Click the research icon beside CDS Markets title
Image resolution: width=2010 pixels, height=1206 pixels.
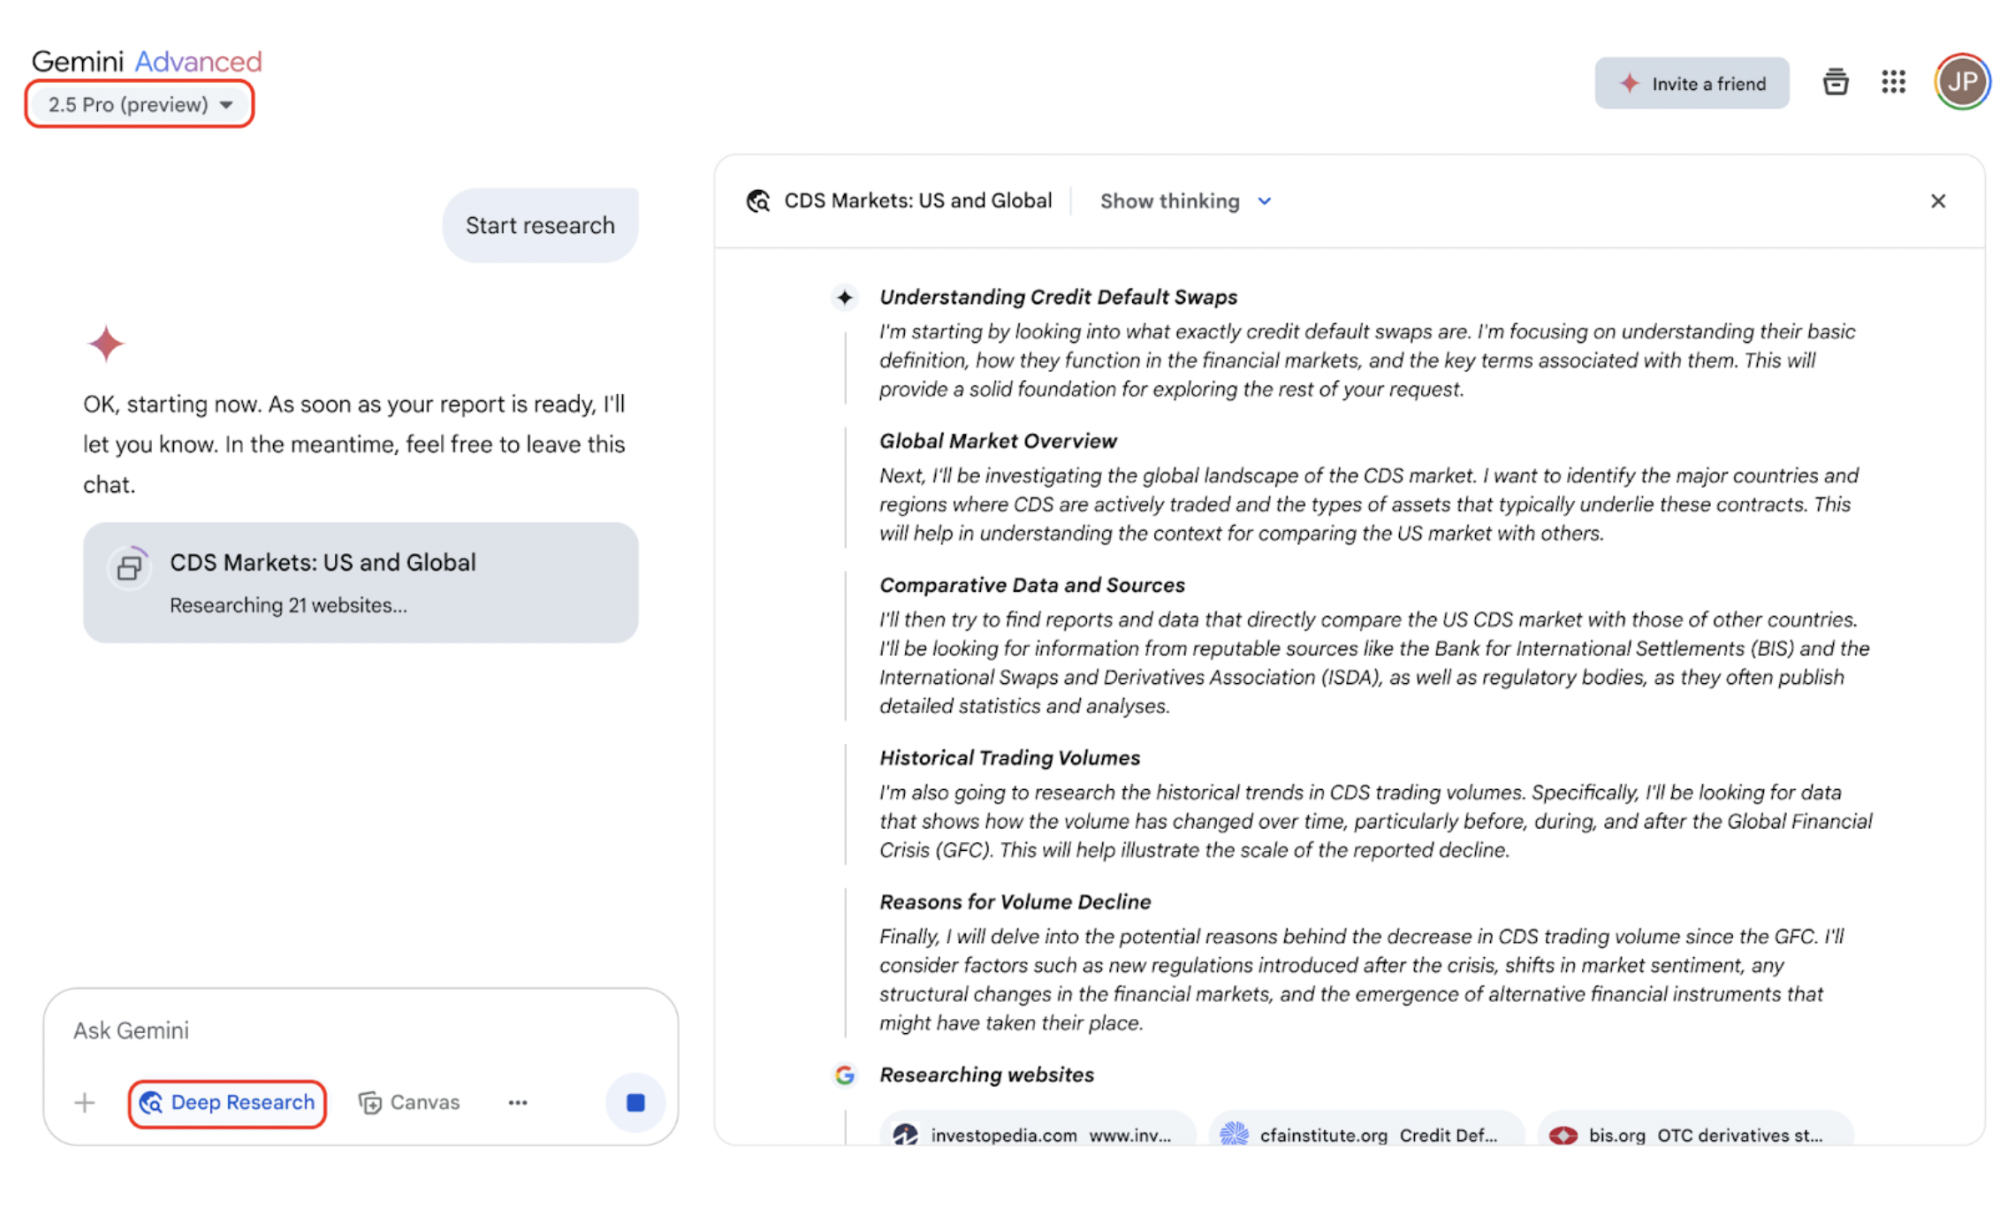tap(758, 201)
